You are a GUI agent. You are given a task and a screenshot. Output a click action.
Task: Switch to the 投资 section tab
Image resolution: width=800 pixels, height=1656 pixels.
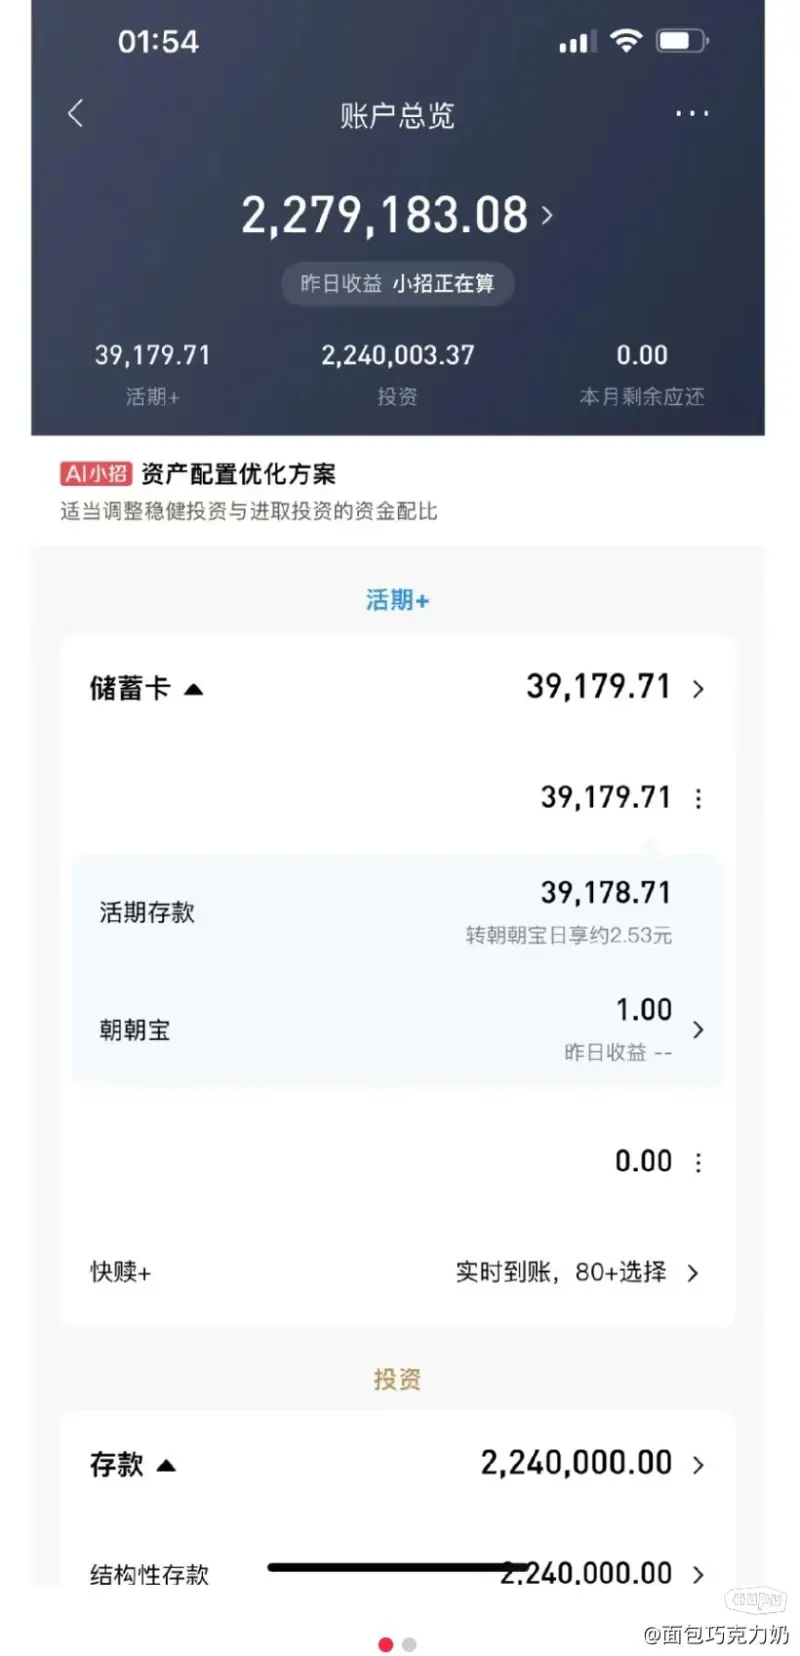click(397, 1378)
